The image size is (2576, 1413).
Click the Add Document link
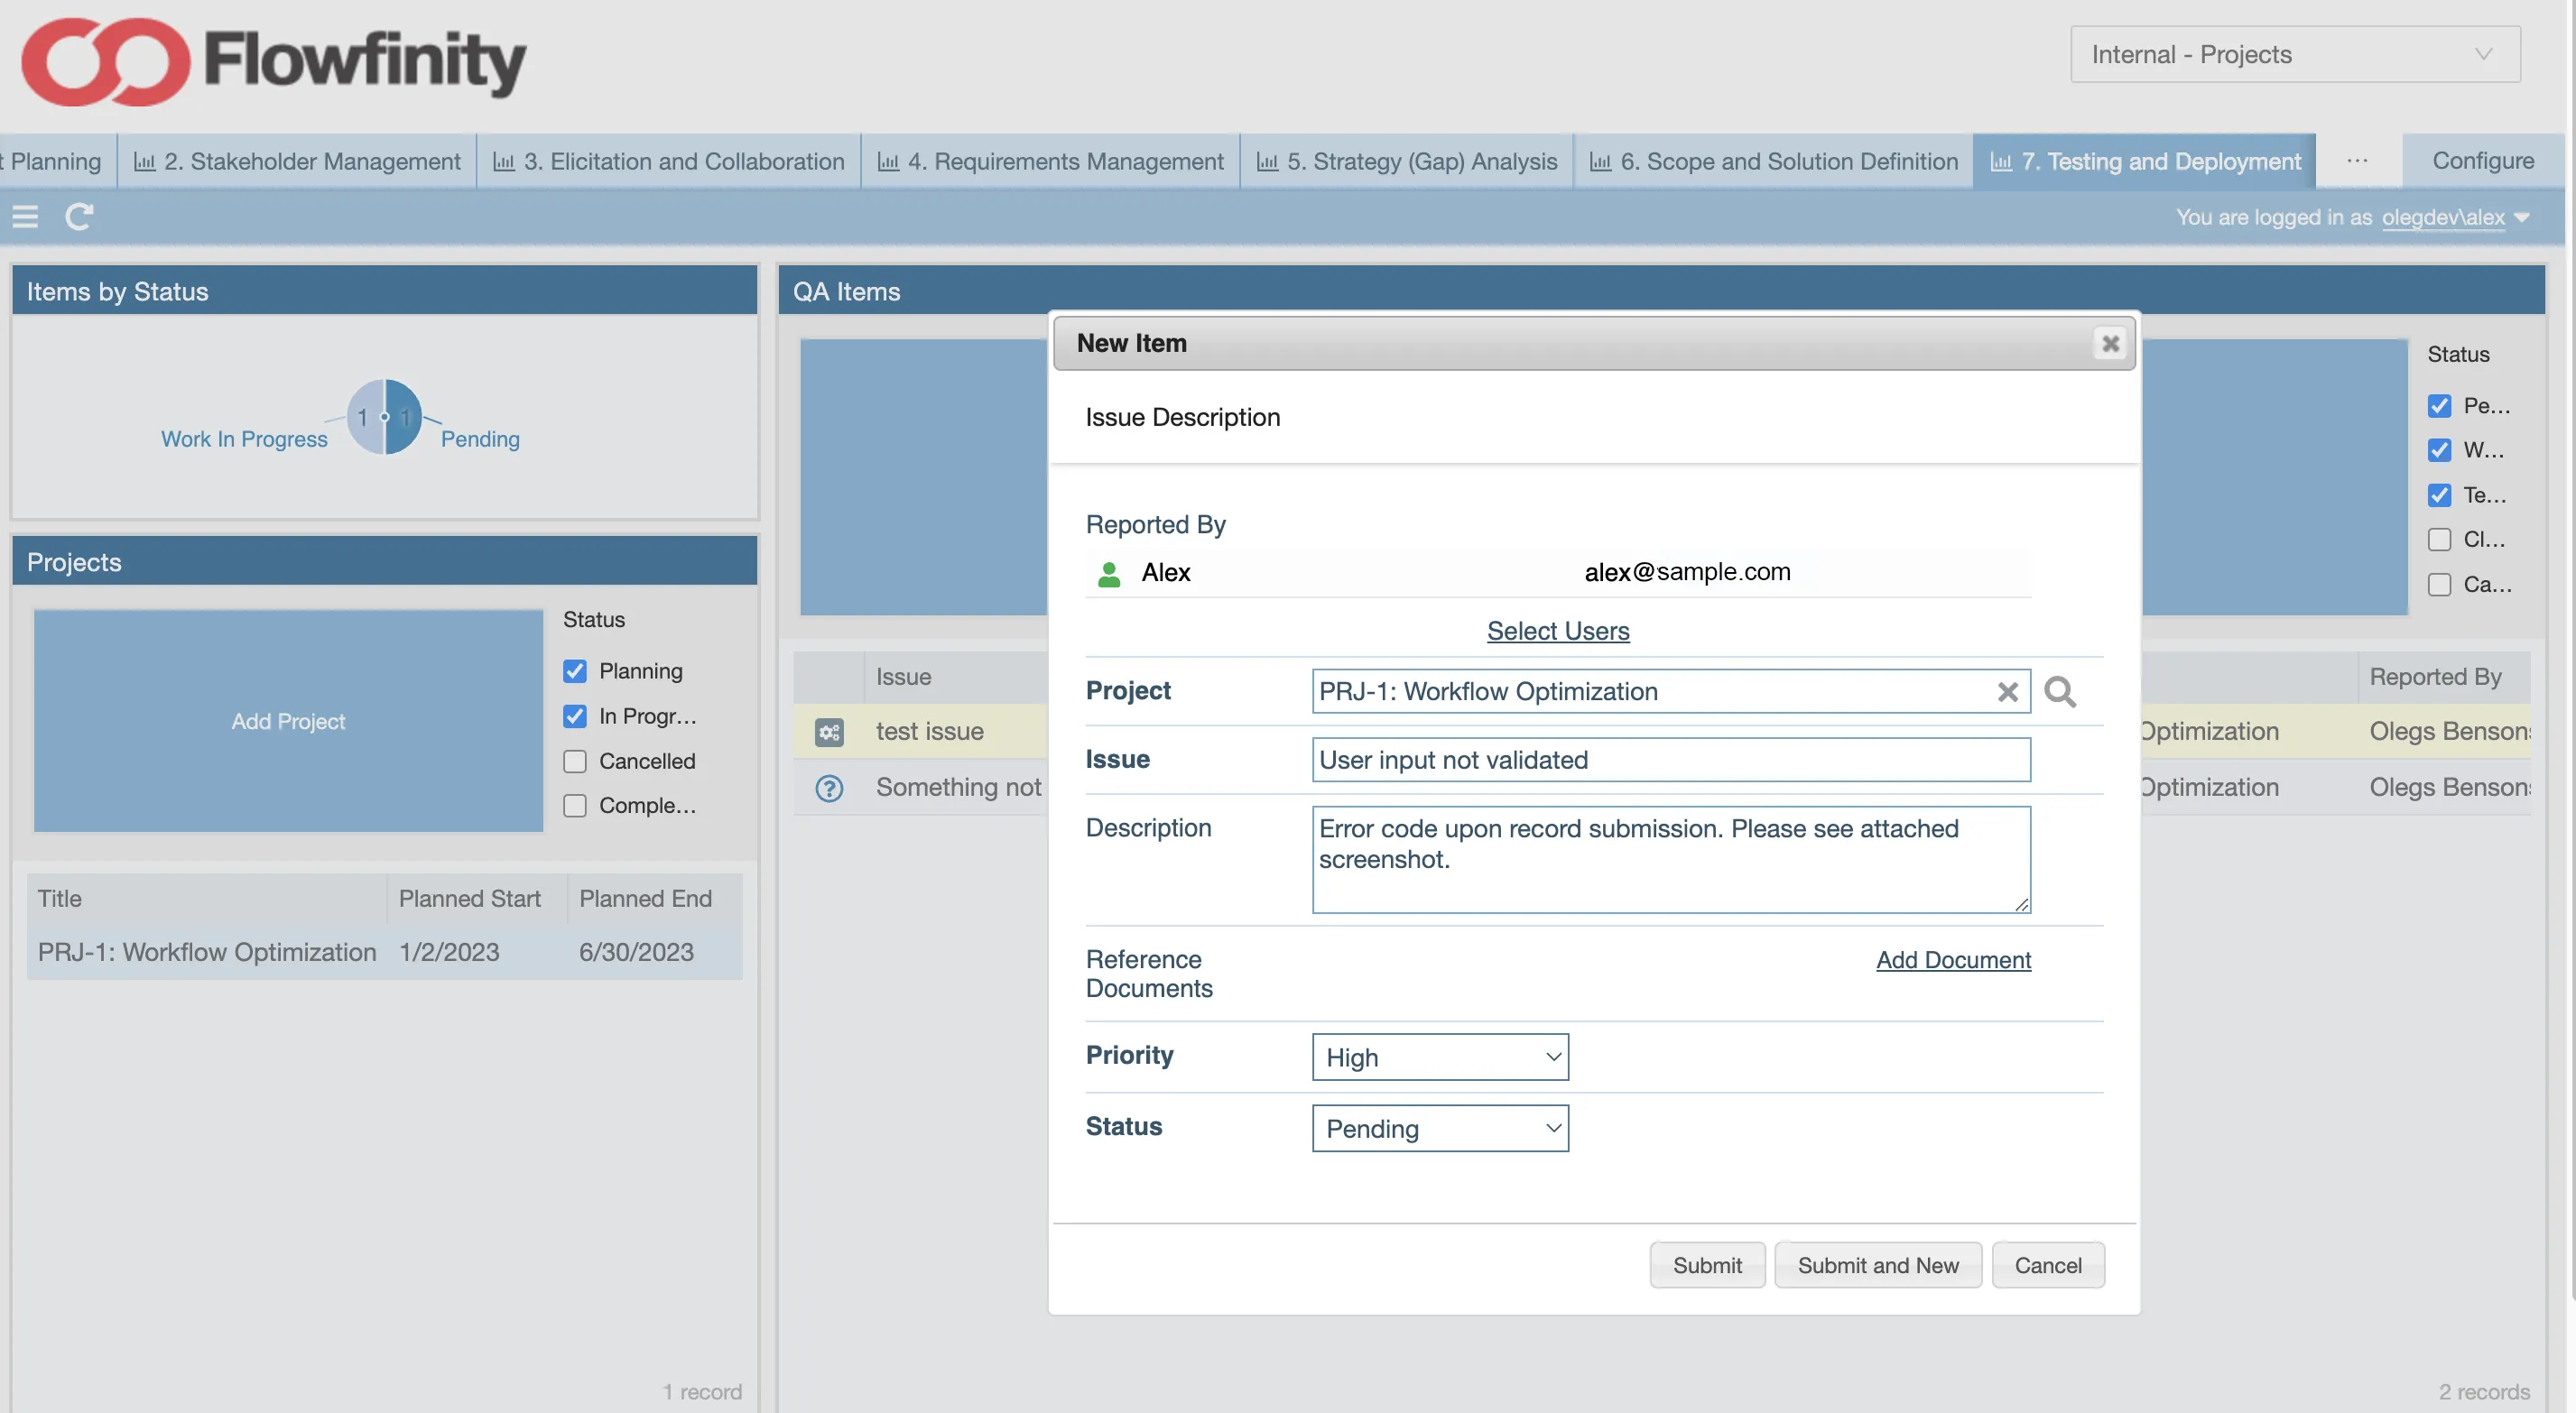(1953, 959)
